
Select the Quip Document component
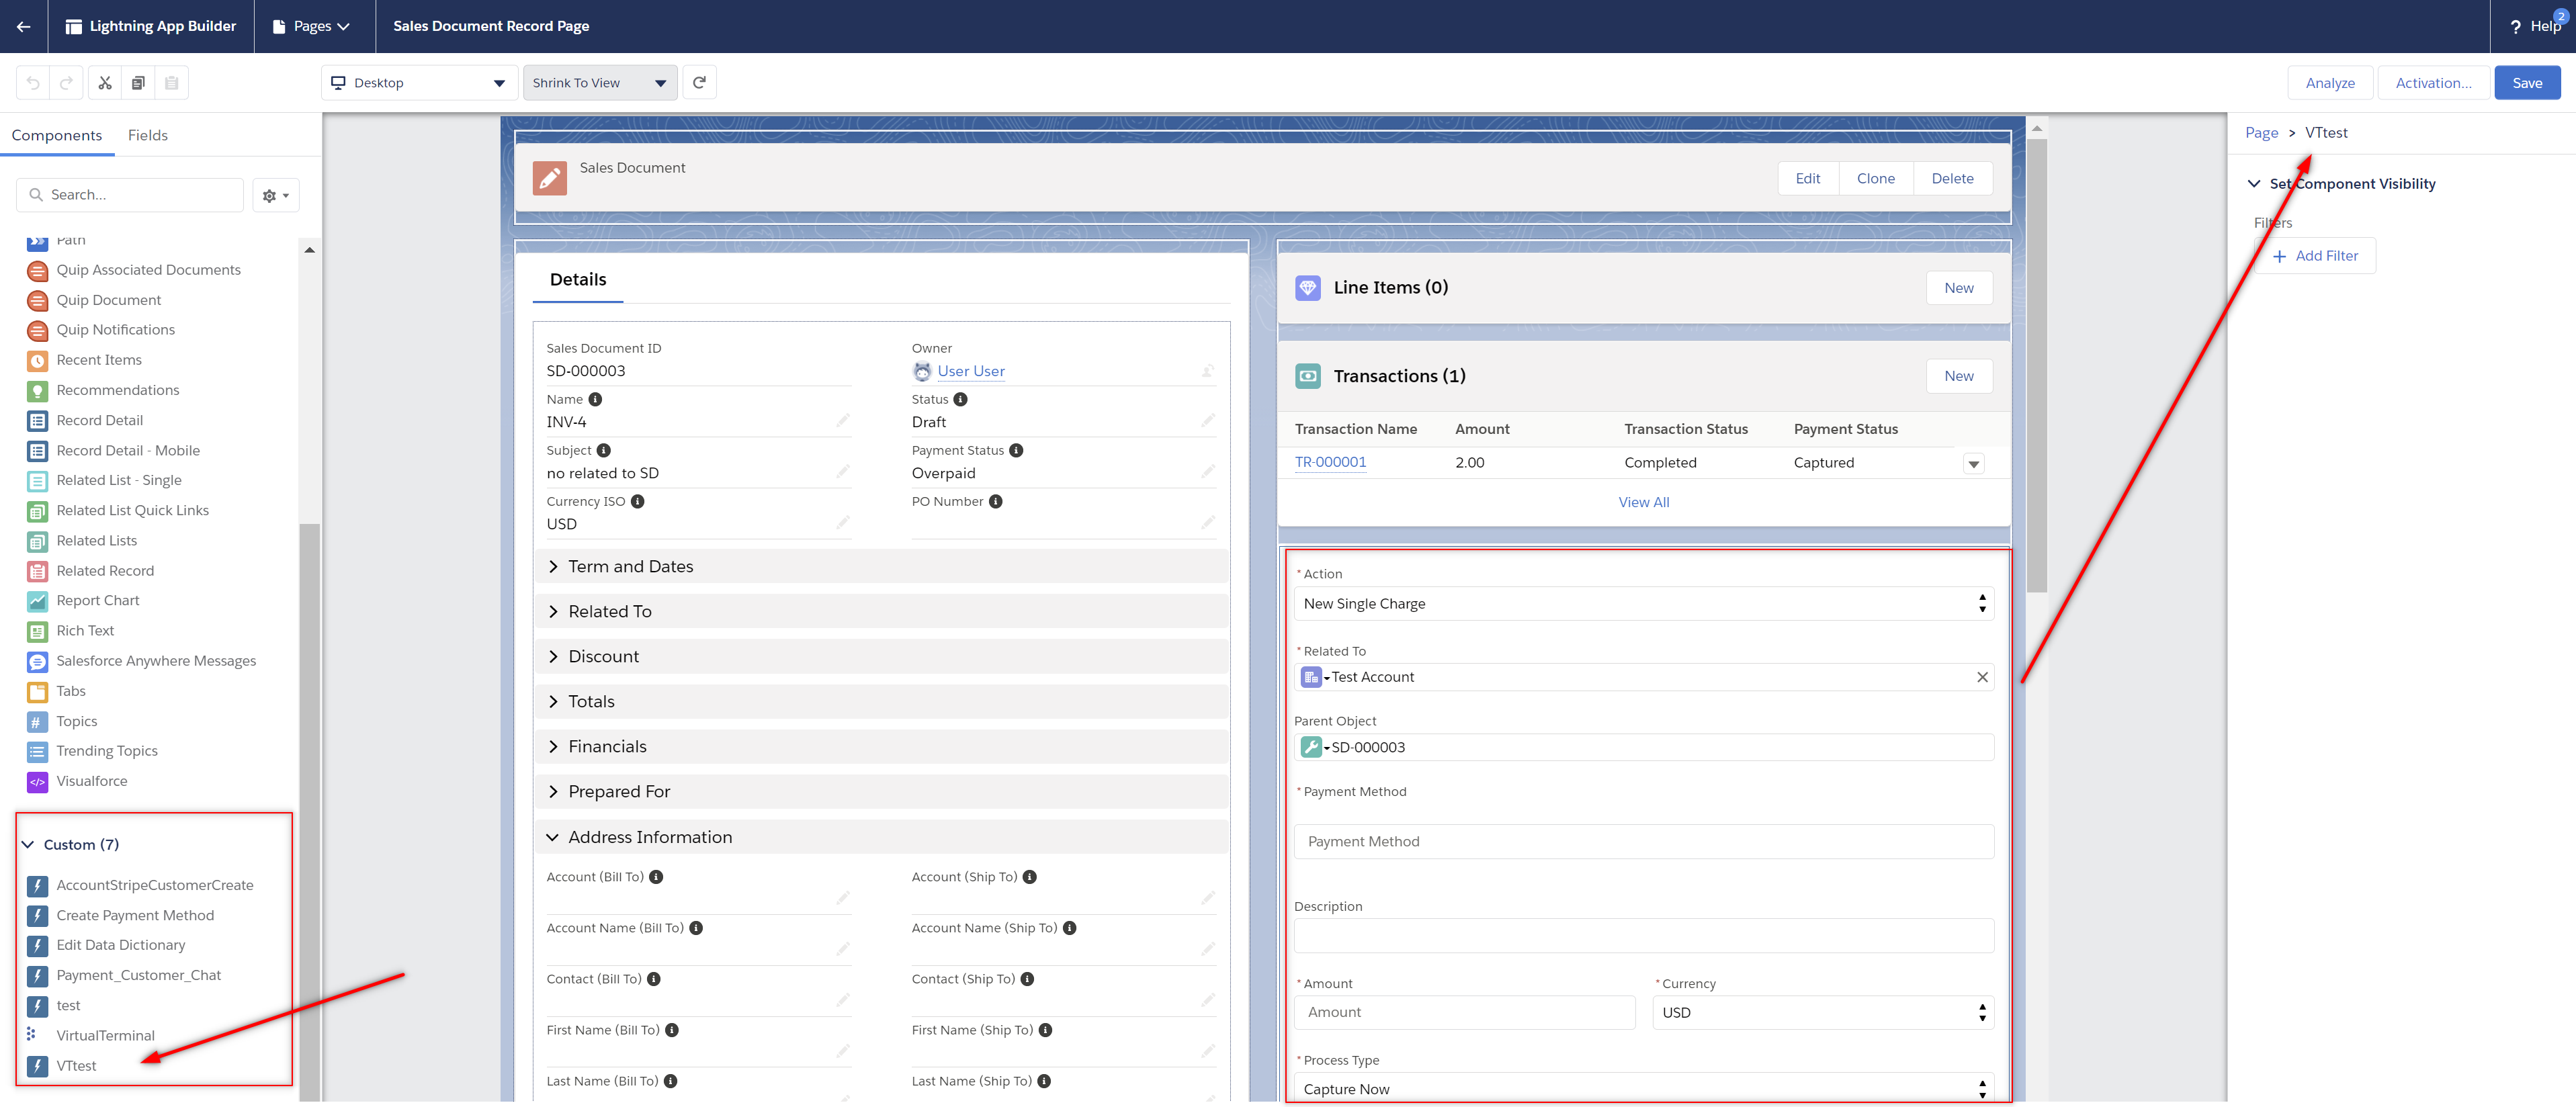(x=108, y=300)
